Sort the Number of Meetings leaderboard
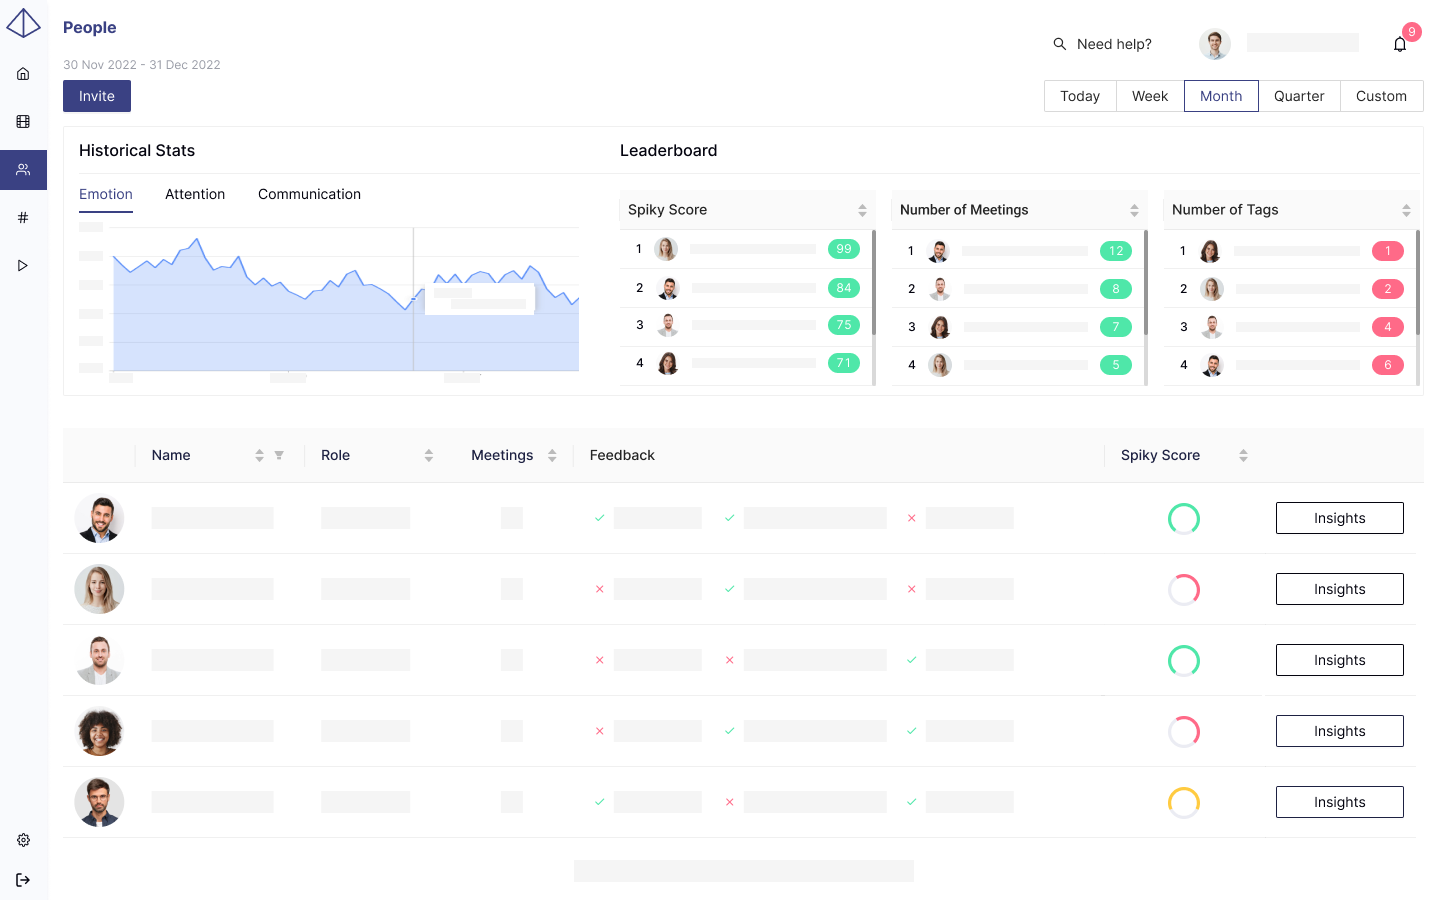Screen dimensions: 1440x900 coord(1134,210)
